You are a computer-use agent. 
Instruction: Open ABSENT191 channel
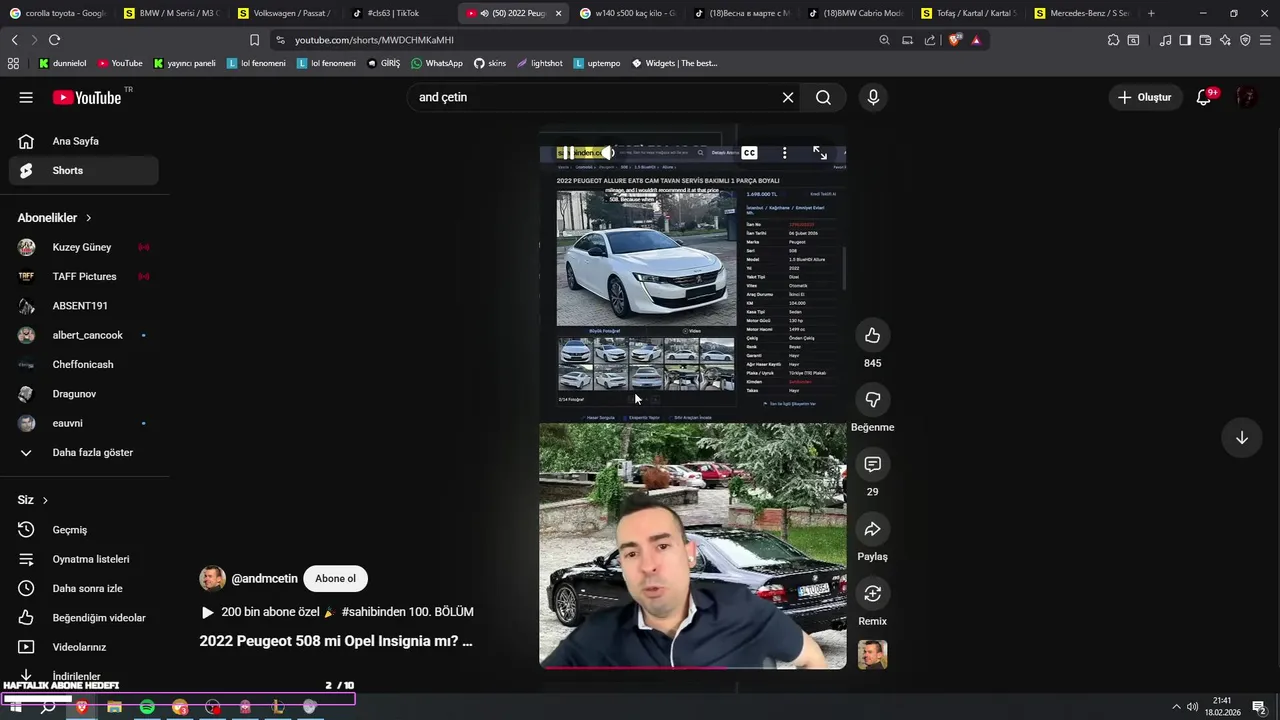pos(84,306)
